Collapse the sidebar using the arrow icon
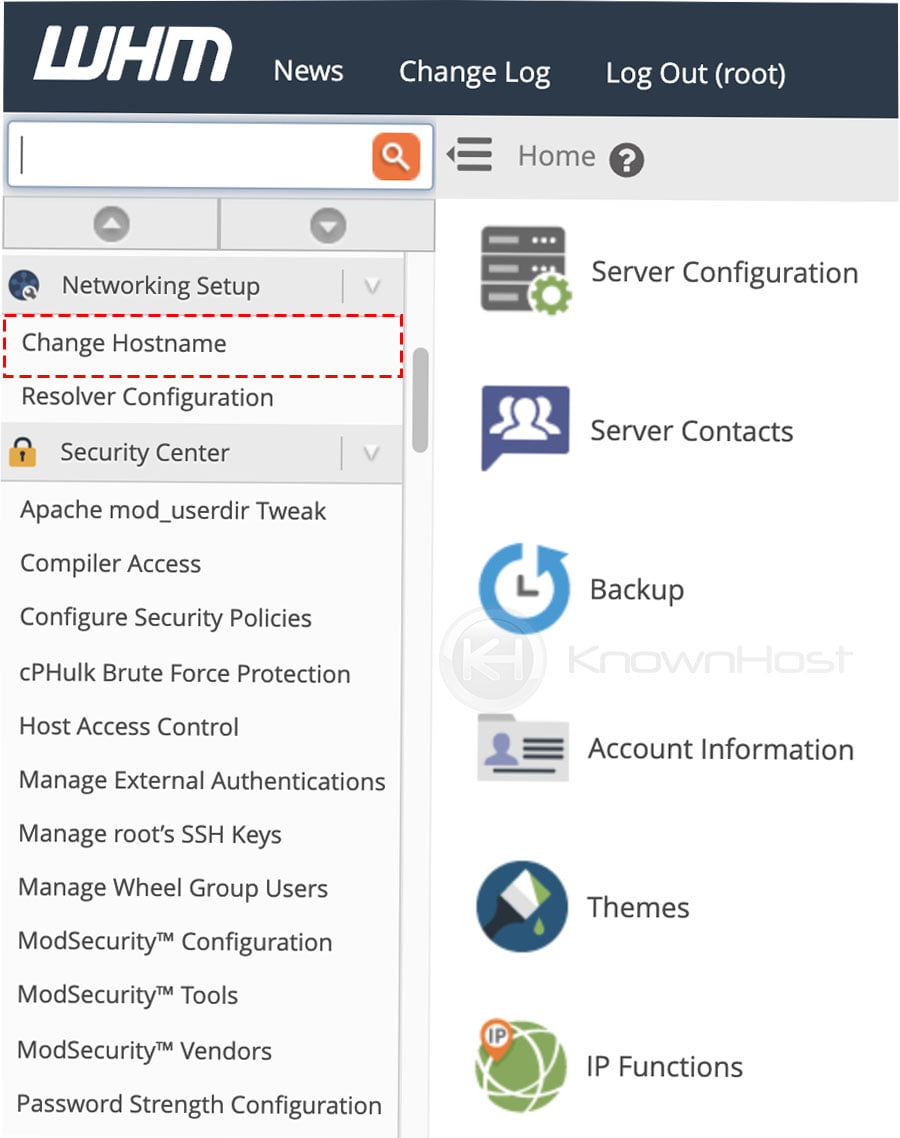 pyautogui.click(x=469, y=155)
